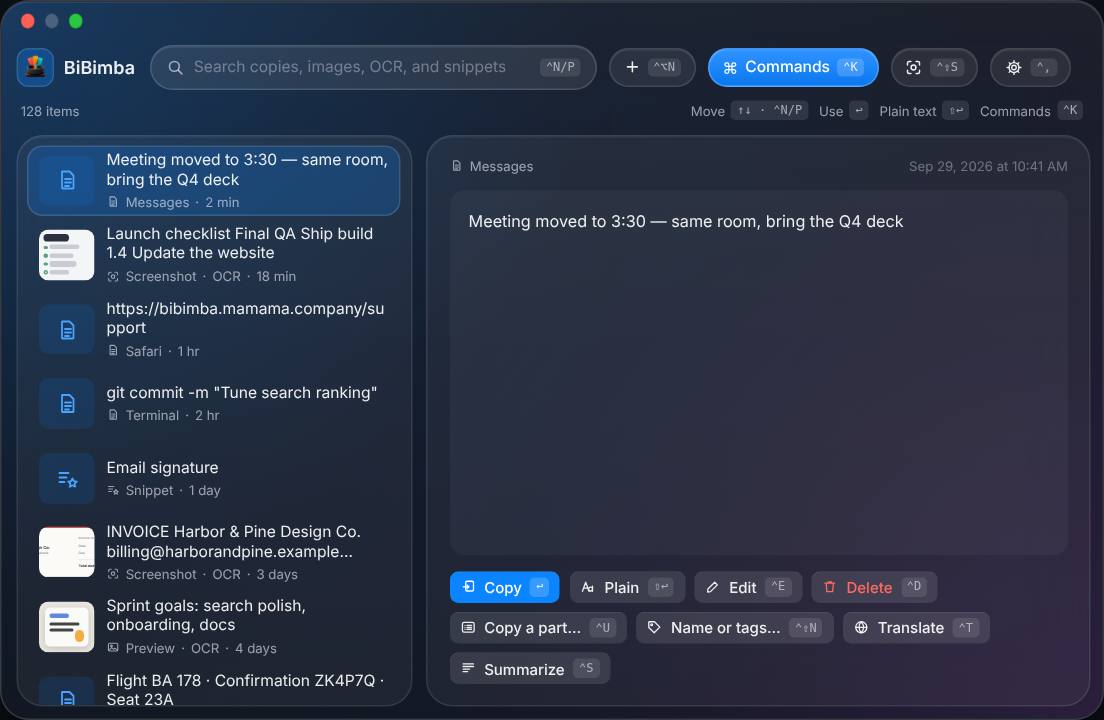Click the Safari URL item document icon
The width and height of the screenshot is (1104, 720).
pos(67,329)
